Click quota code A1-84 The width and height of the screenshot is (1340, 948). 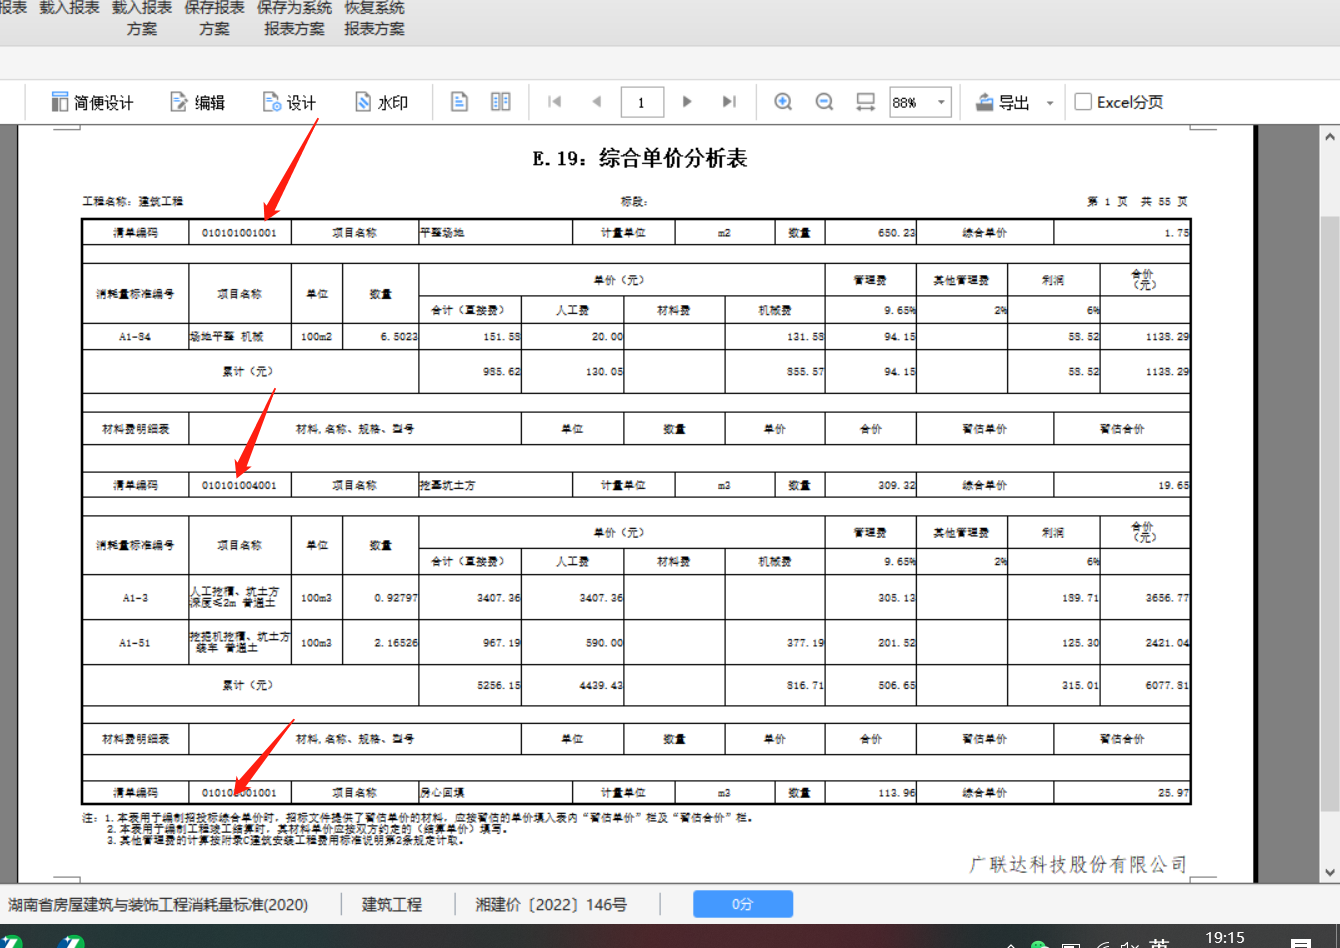click(135, 337)
